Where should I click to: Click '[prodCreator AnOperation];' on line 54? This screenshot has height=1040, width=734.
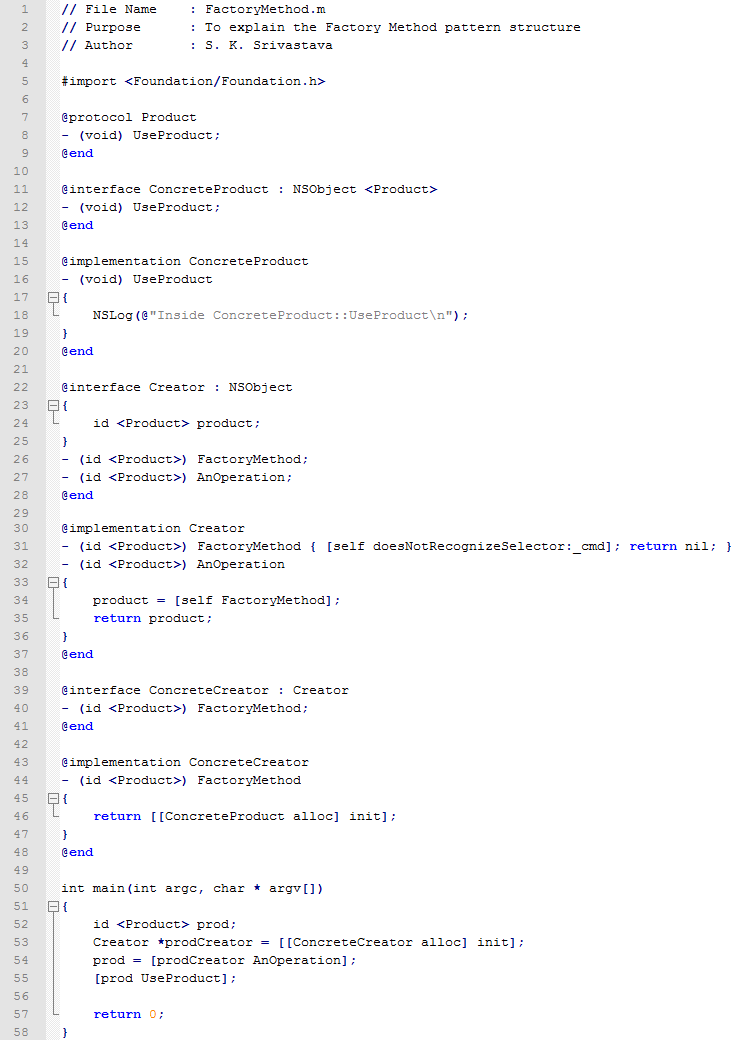[253, 960]
